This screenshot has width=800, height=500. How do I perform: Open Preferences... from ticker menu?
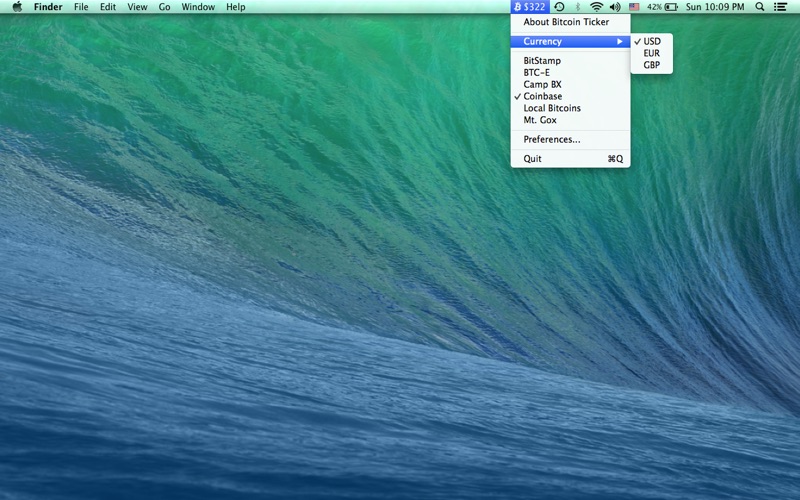pyautogui.click(x=552, y=139)
